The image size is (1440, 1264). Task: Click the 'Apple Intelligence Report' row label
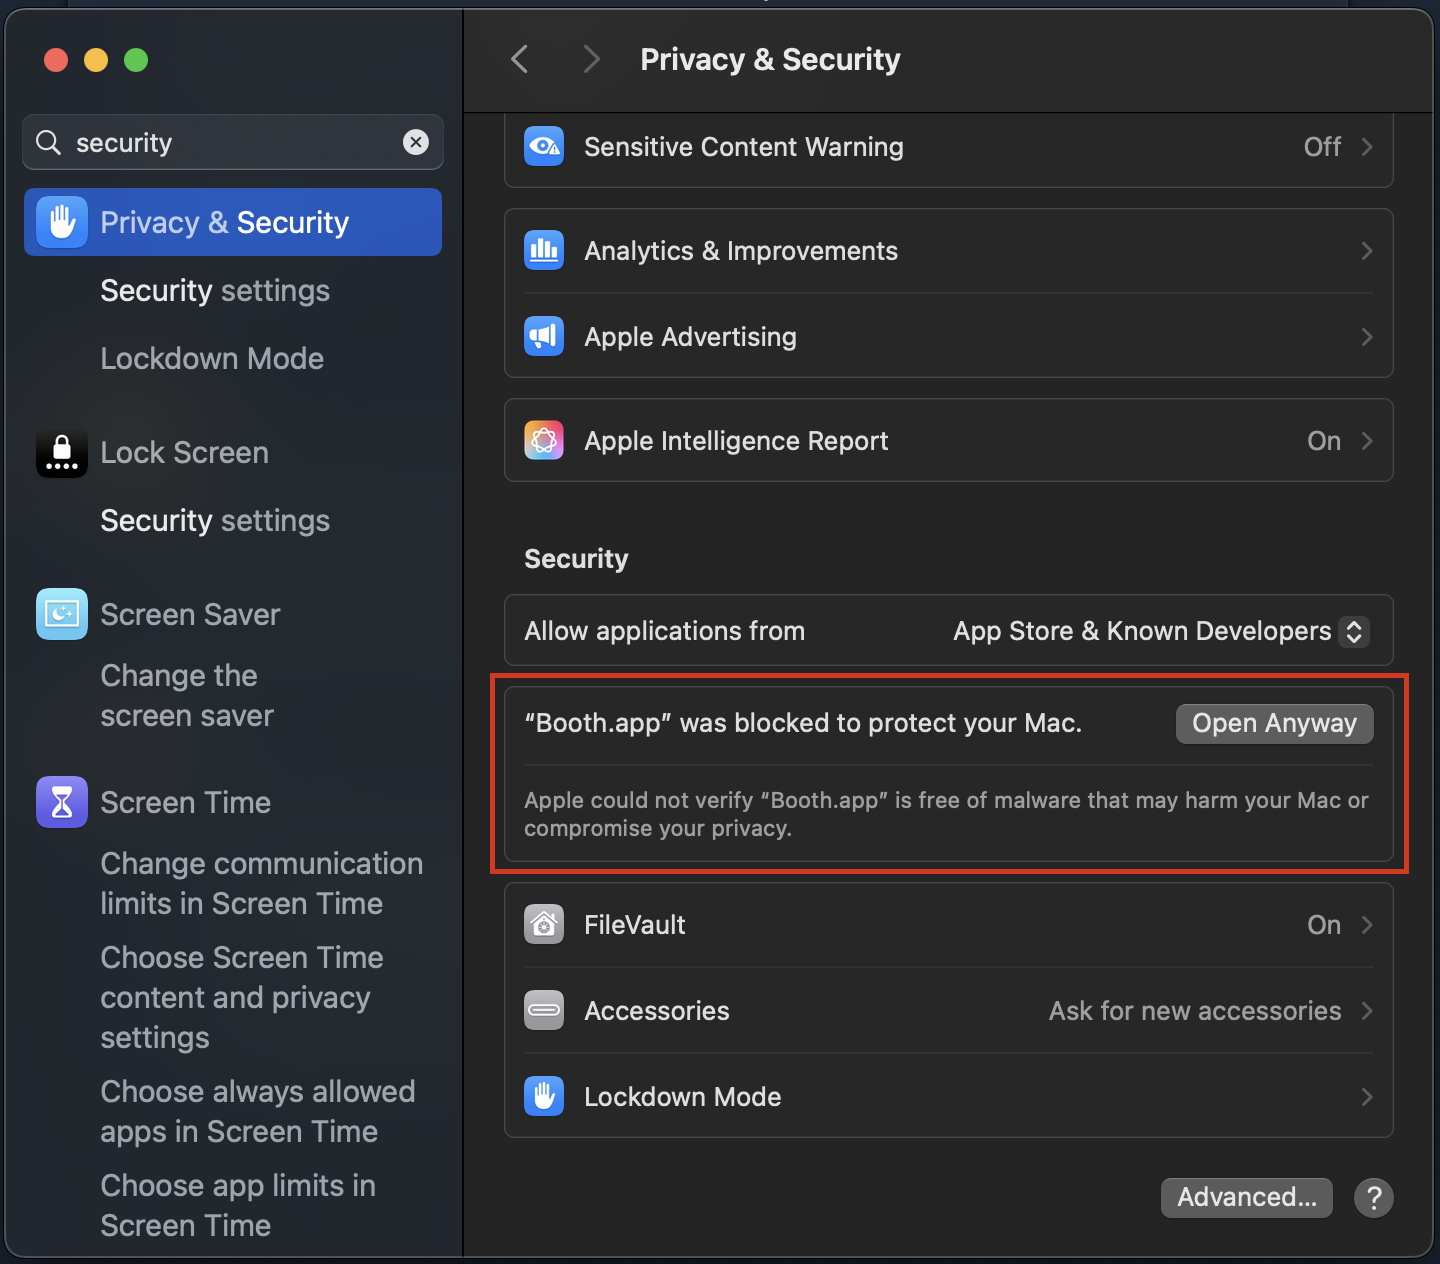pos(736,441)
